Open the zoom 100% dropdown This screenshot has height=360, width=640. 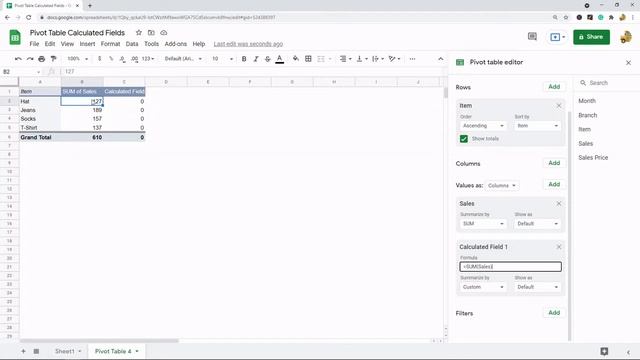pyautogui.click(x=77, y=59)
